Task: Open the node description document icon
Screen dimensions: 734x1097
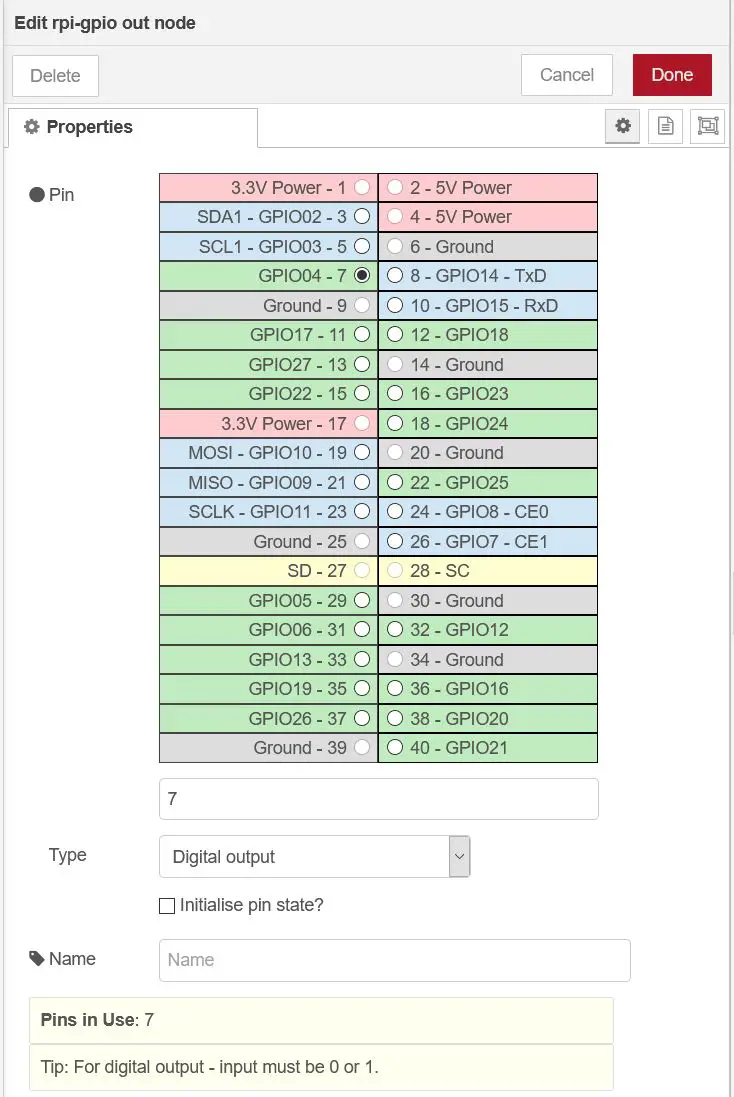Action: (x=665, y=126)
